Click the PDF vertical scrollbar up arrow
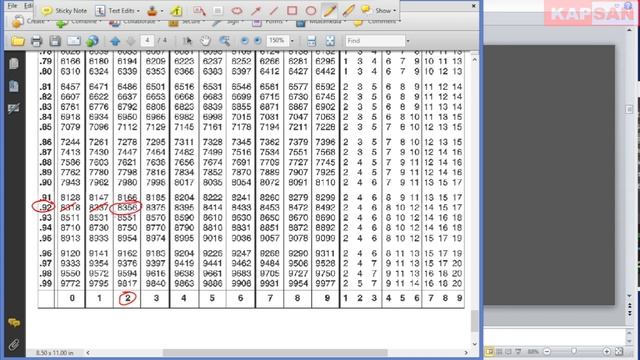The width and height of the screenshot is (640, 360). tap(474, 60)
